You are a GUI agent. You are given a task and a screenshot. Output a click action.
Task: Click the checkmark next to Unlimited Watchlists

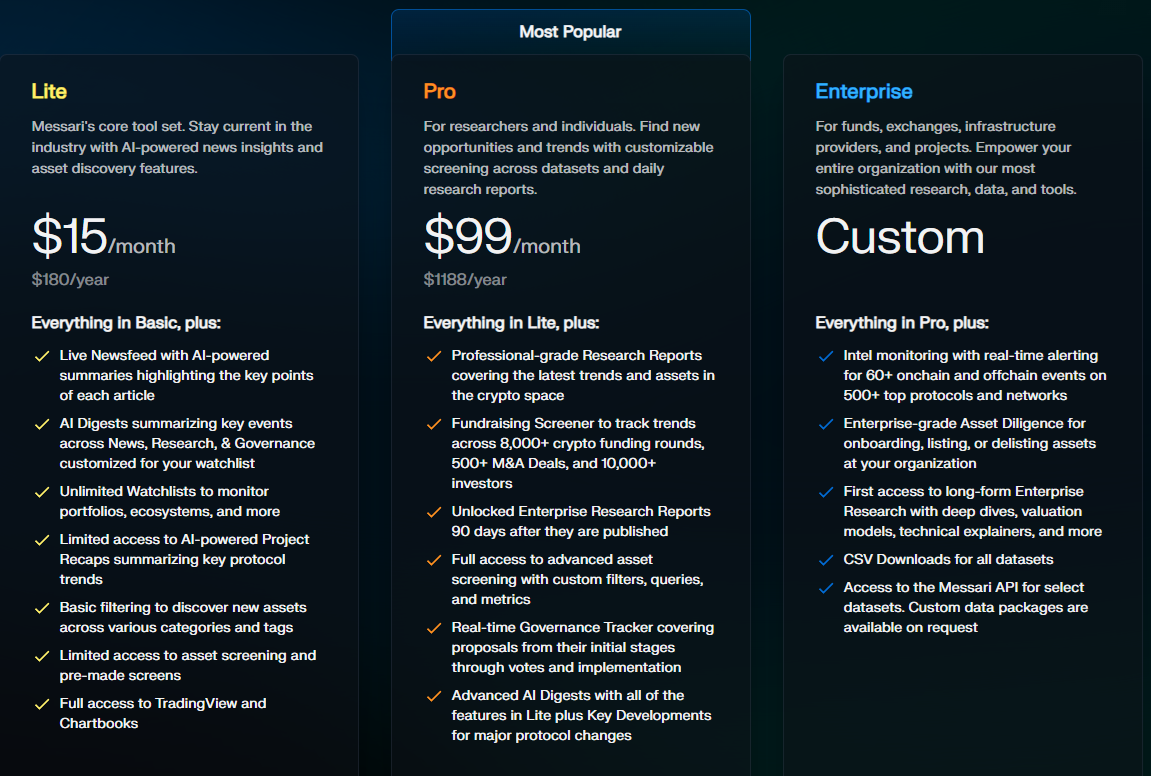pos(41,492)
